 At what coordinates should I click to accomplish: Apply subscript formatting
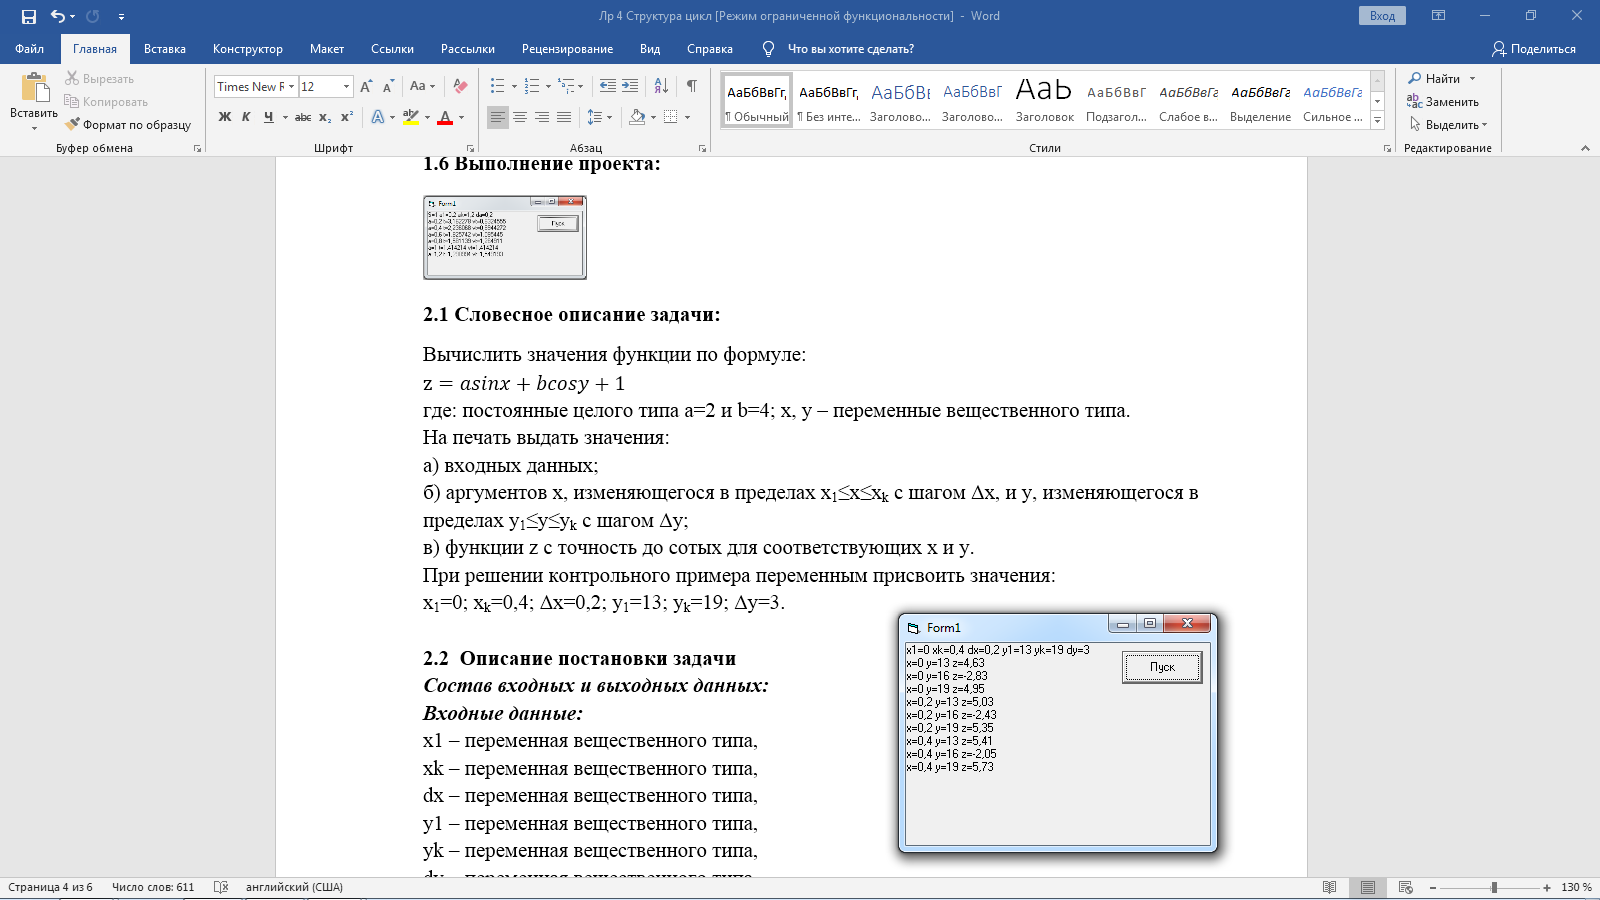coord(325,117)
